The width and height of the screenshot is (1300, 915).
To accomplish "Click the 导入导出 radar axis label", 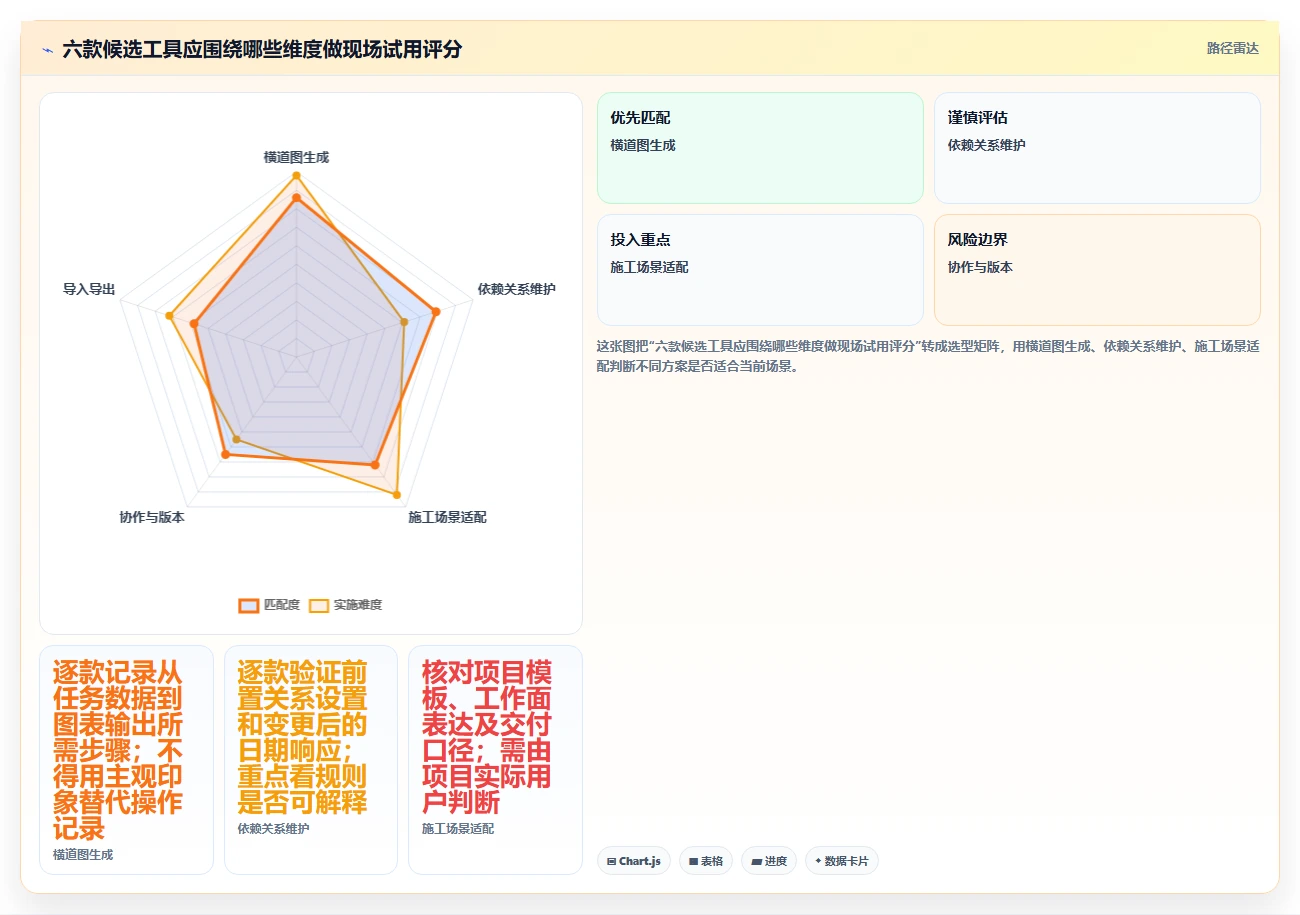I will [x=89, y=289].
